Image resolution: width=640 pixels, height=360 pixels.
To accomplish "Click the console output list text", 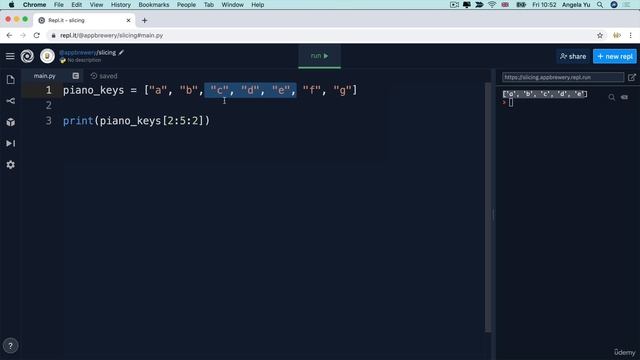I will click(x=545, y=94).
